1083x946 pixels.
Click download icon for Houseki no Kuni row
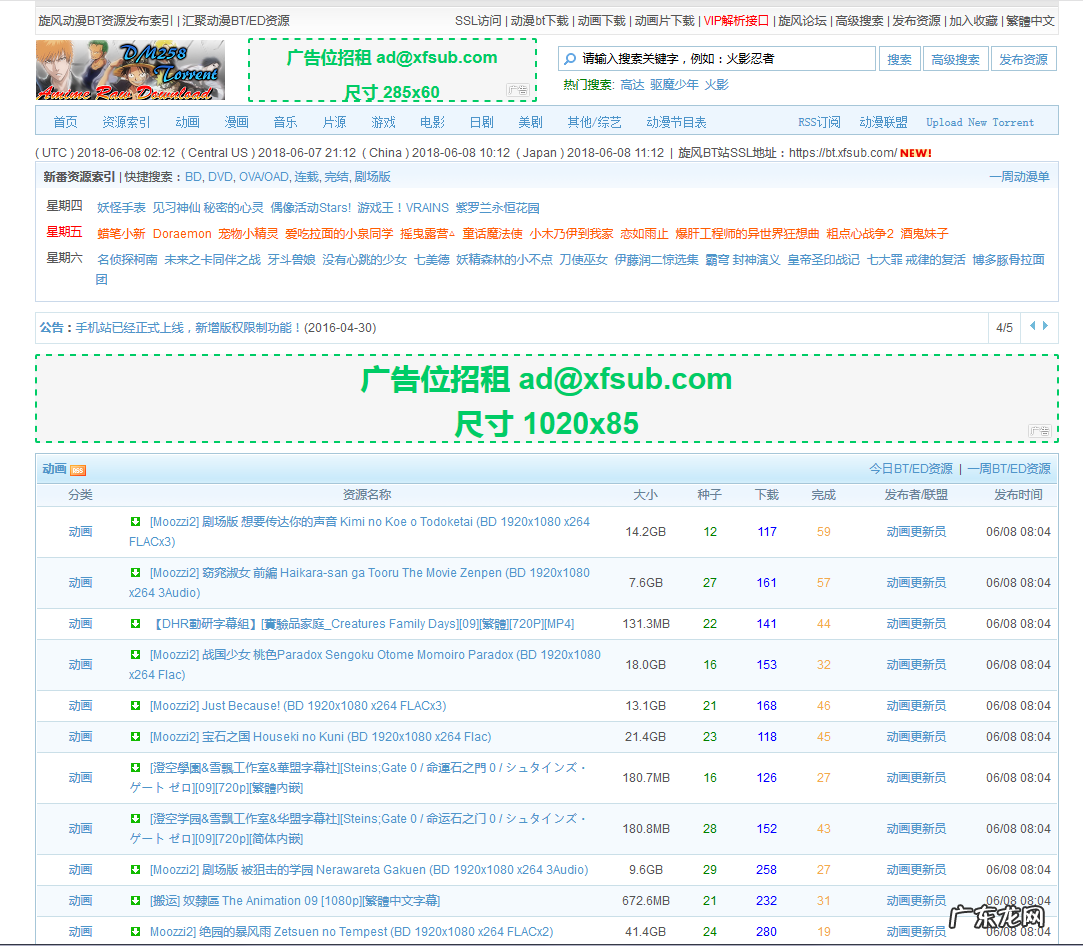[x=135, y=737]
